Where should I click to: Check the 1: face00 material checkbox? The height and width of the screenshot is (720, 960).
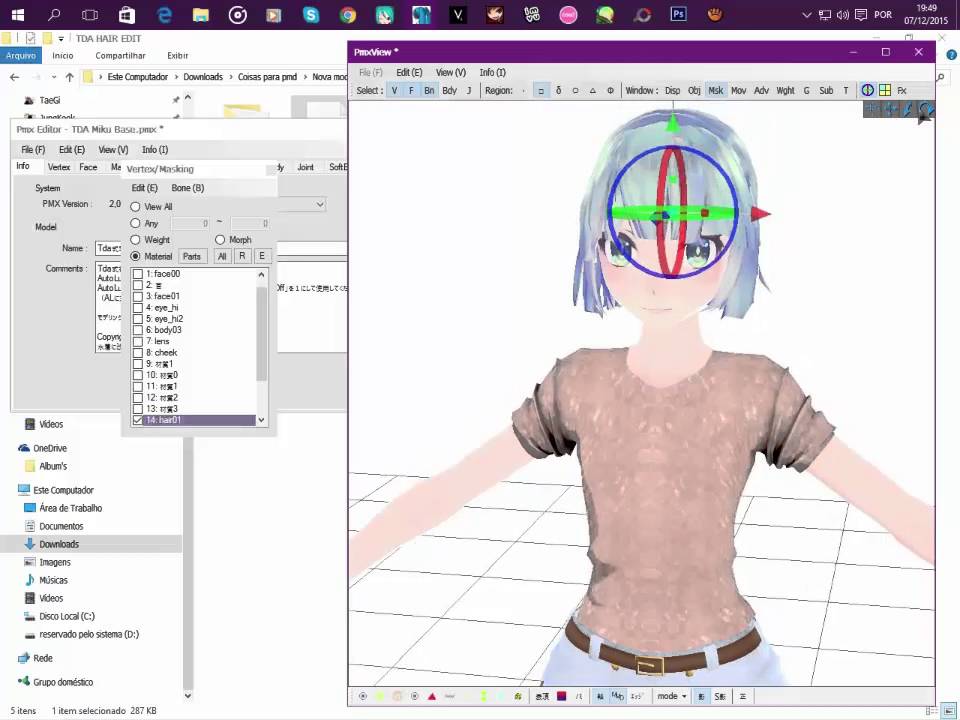click(x=138, y=274)
